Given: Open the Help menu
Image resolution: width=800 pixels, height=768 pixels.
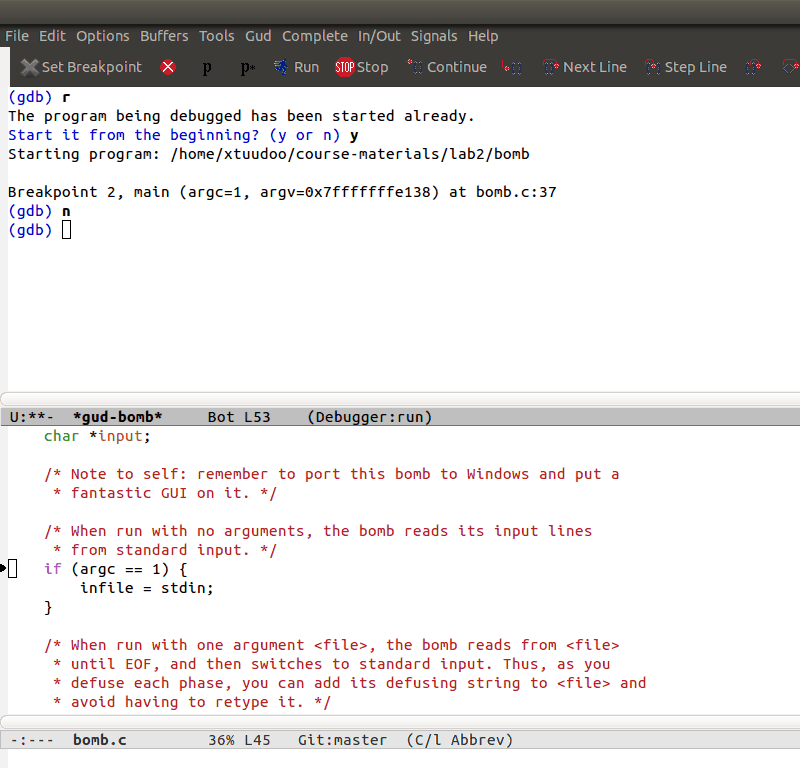Looking at the screenshot, I should [483, 36].
